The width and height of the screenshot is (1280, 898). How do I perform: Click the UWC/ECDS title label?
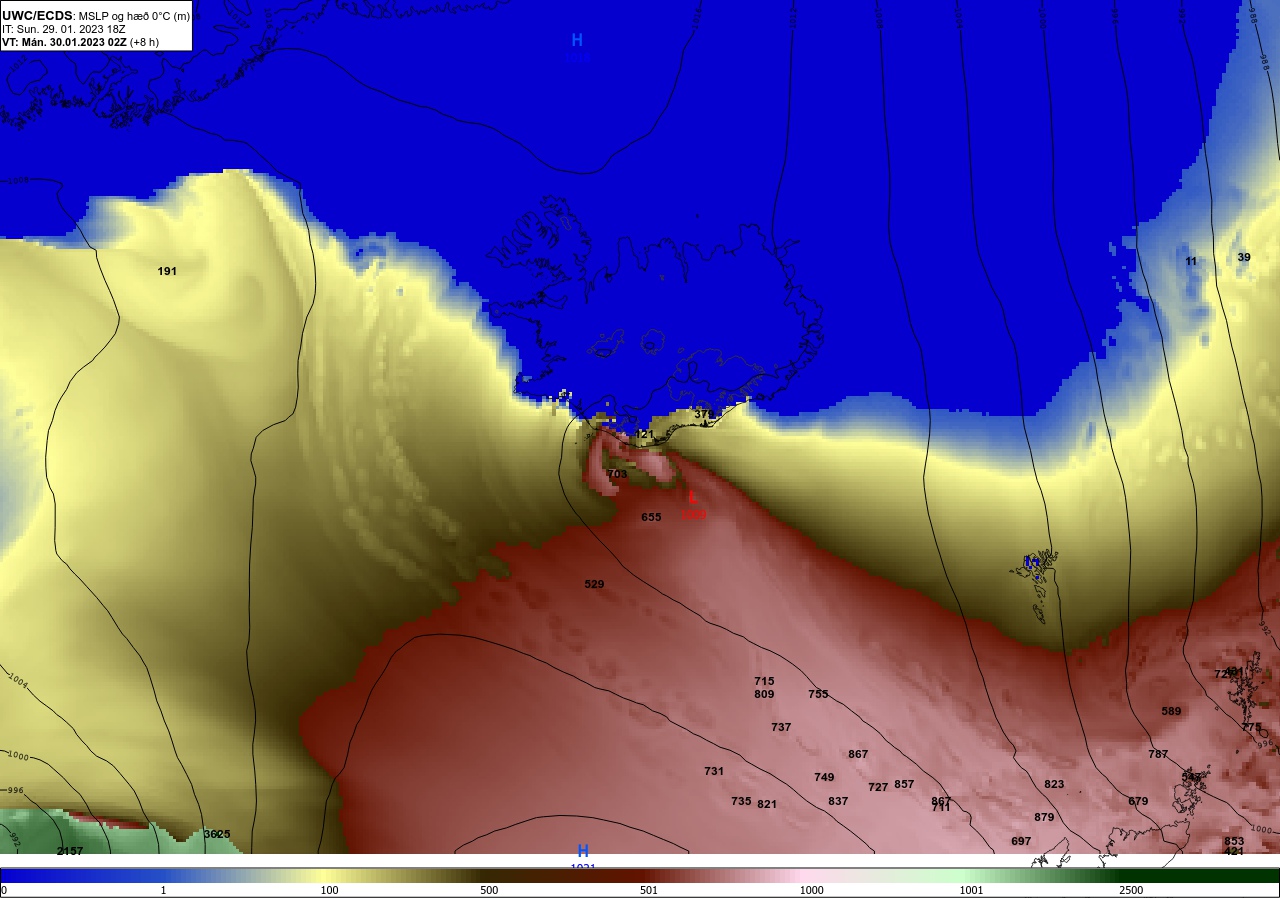38,15
